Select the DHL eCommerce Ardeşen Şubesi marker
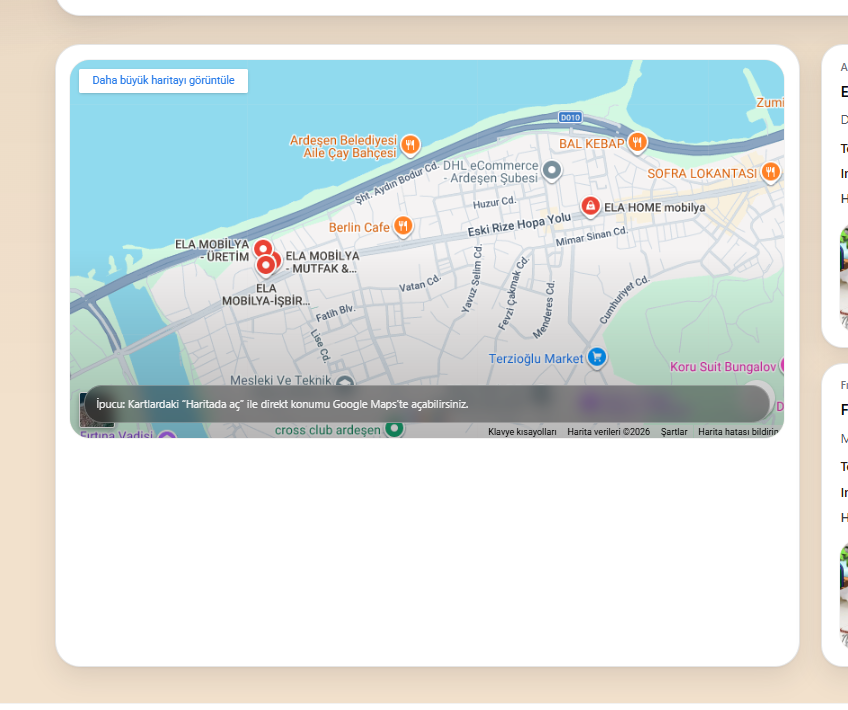 tap(552, 171)
